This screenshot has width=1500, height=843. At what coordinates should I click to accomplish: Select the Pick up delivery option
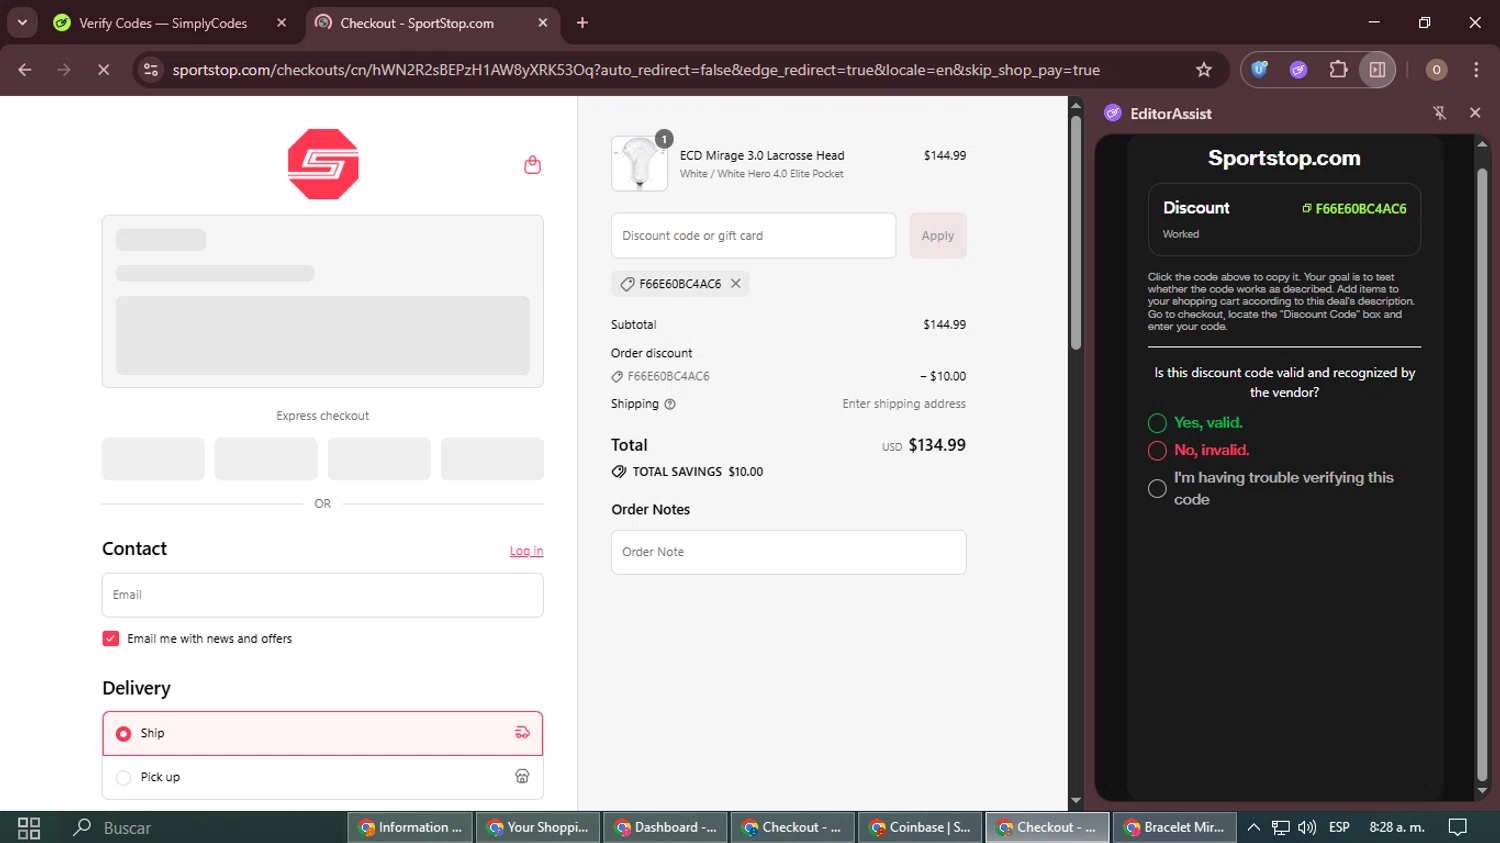[322, 777]
